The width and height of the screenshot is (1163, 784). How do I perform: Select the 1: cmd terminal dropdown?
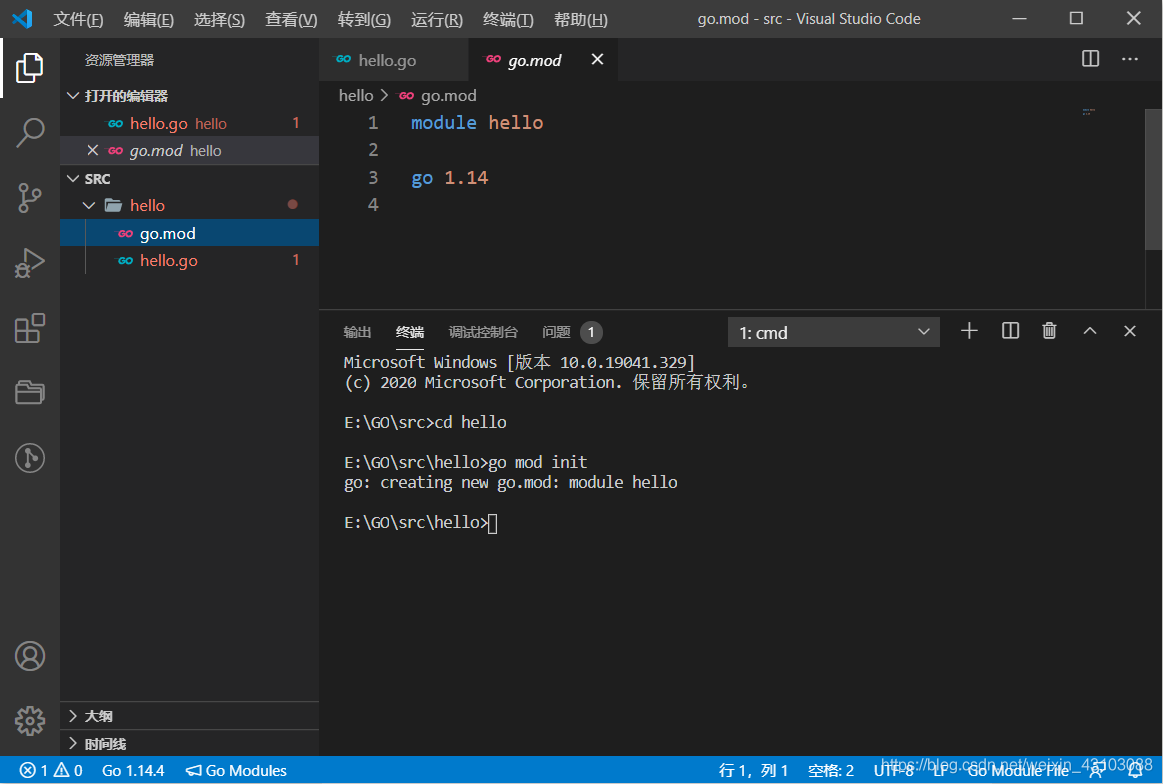click(x=834, y=332)
